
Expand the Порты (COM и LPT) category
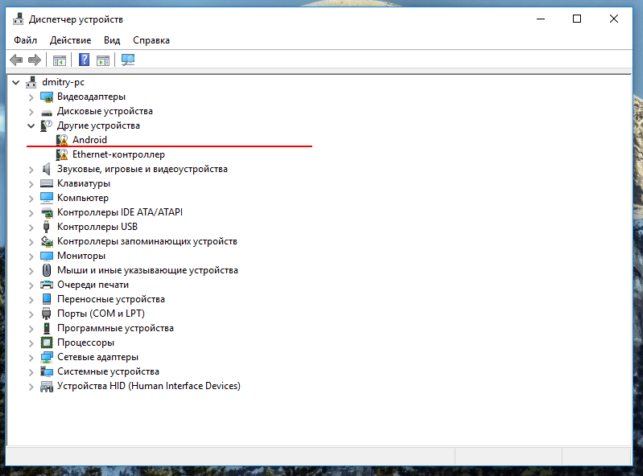[x=31, y=314]
